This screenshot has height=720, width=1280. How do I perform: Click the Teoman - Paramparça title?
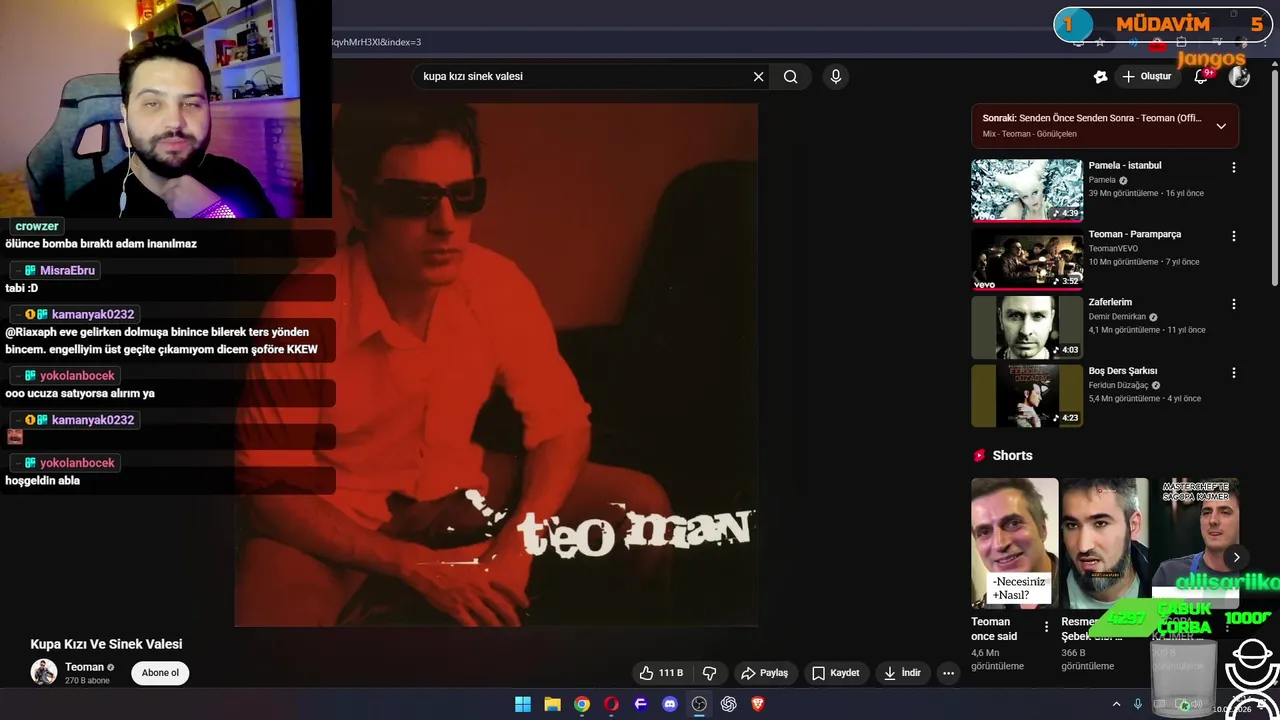pos(1135,234)
